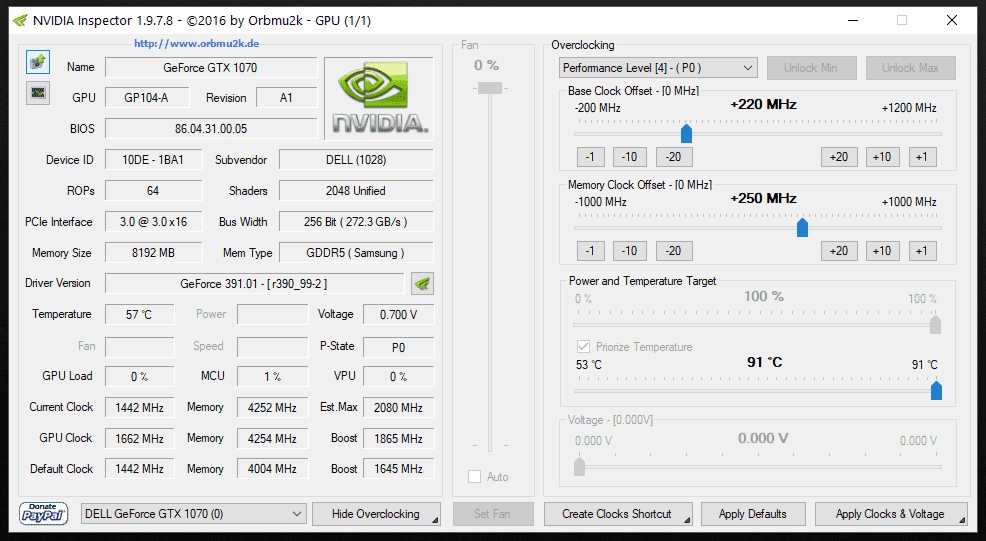This screenshot has width=986, height=541.
Task: Expand the DELL GeForce GTX 1070 (0) selector
Action: pos(194,514)
